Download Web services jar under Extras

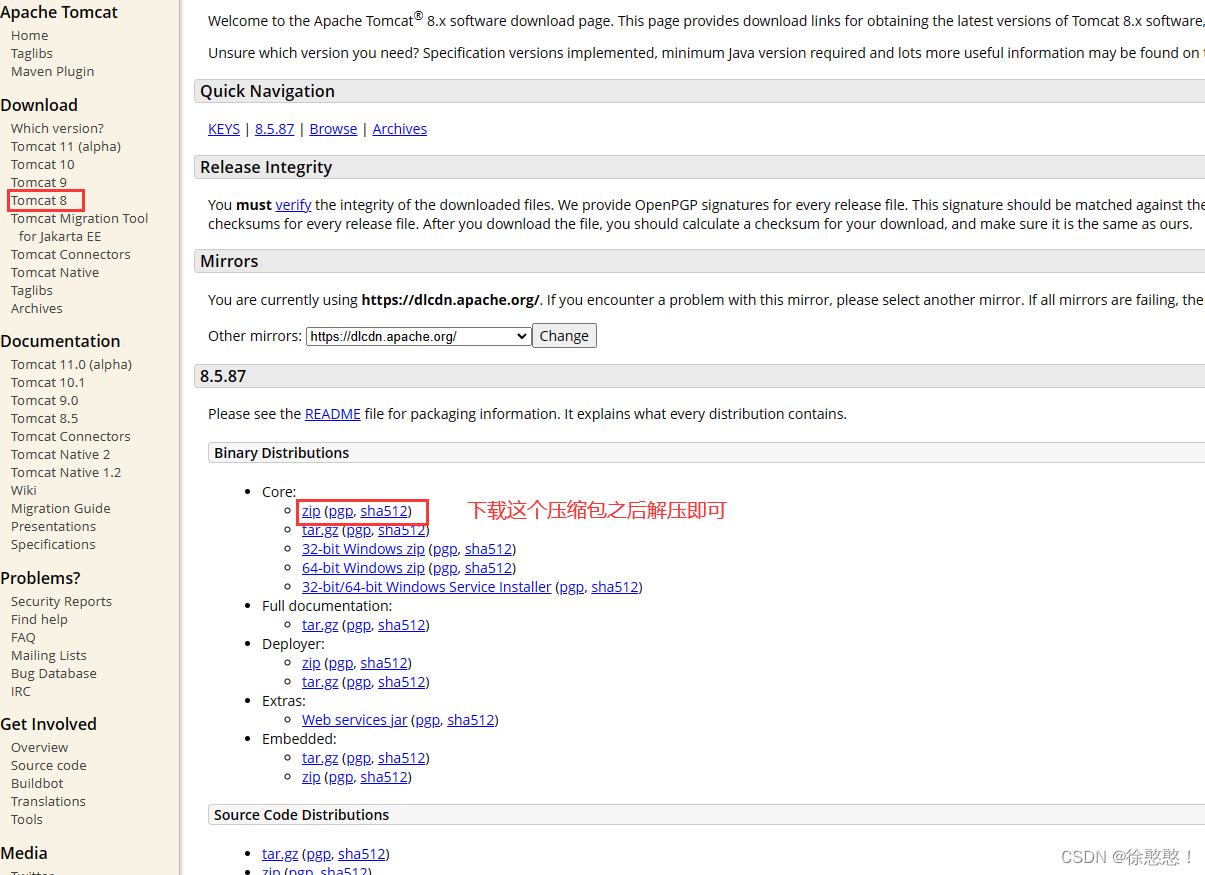[x=354, y=720]
